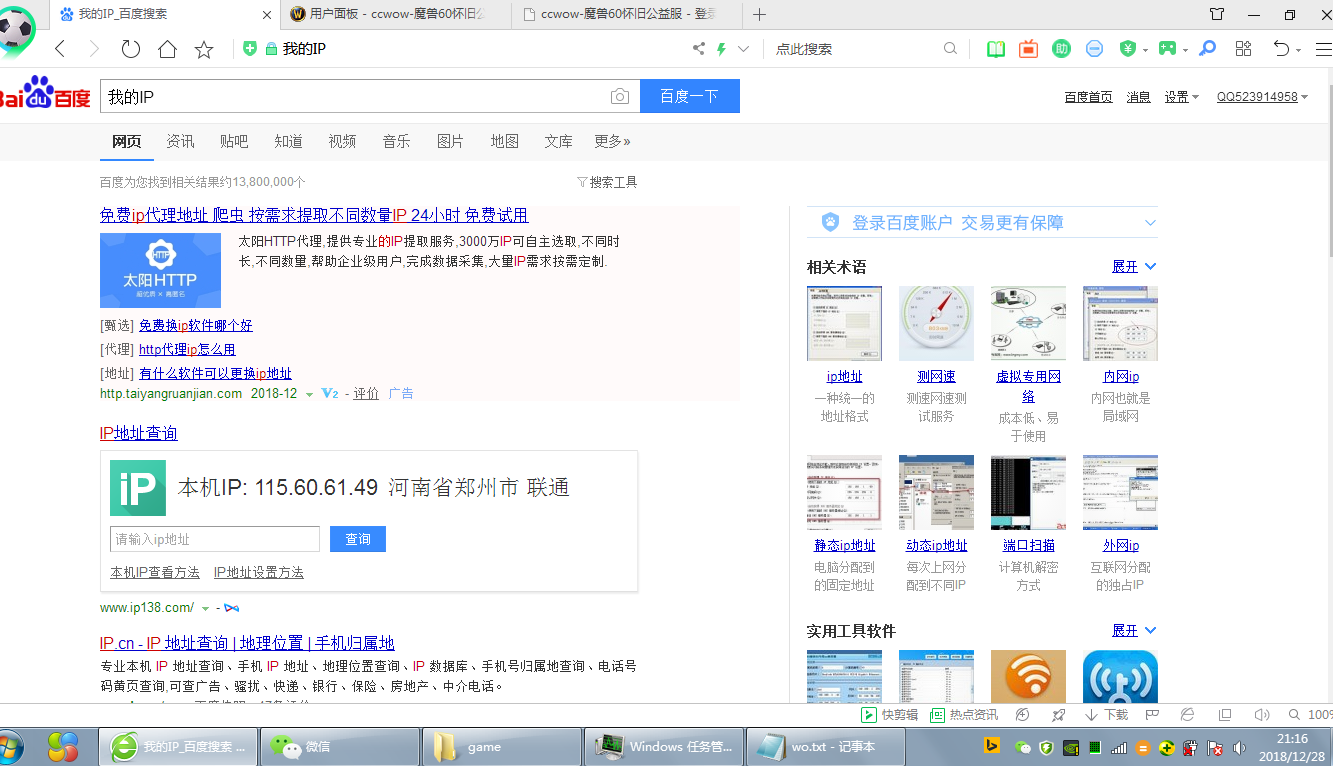Viewport: 1333px width, 766px height.
Task: Reload the page with the refresh icon
Action: point(131,49)
